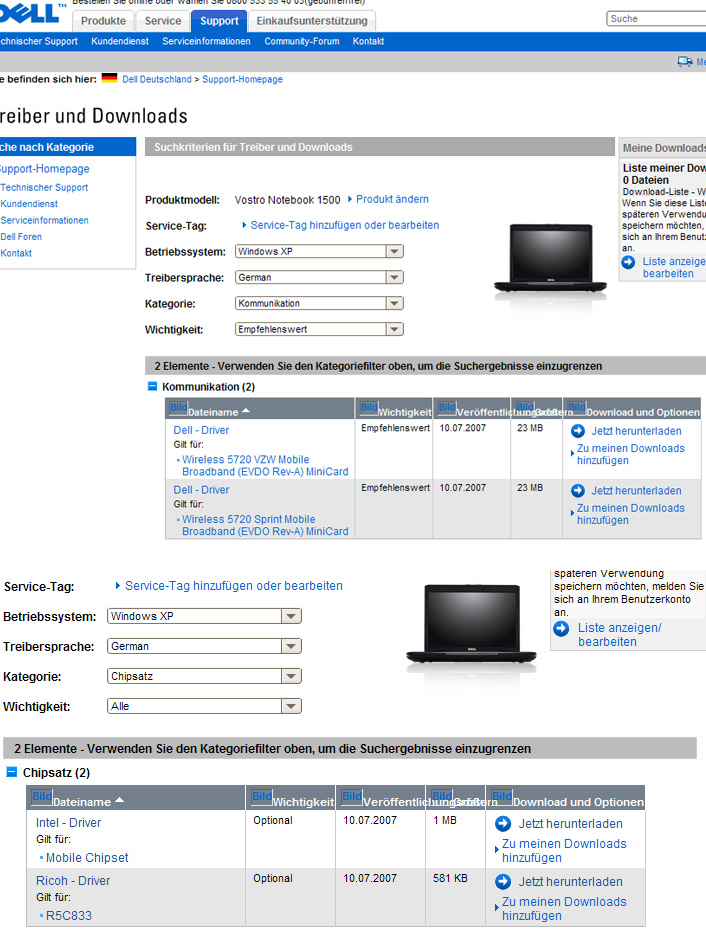Collapse the Chipsatz (2) group

tap(11, 772)
